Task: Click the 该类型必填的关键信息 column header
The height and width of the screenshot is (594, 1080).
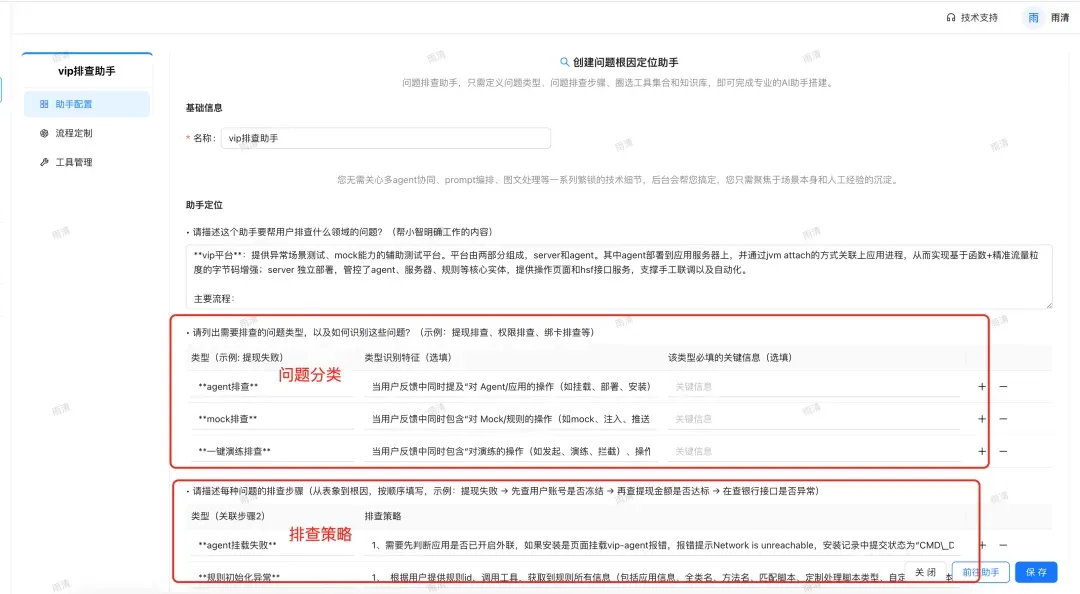Action: click(730, 358)
